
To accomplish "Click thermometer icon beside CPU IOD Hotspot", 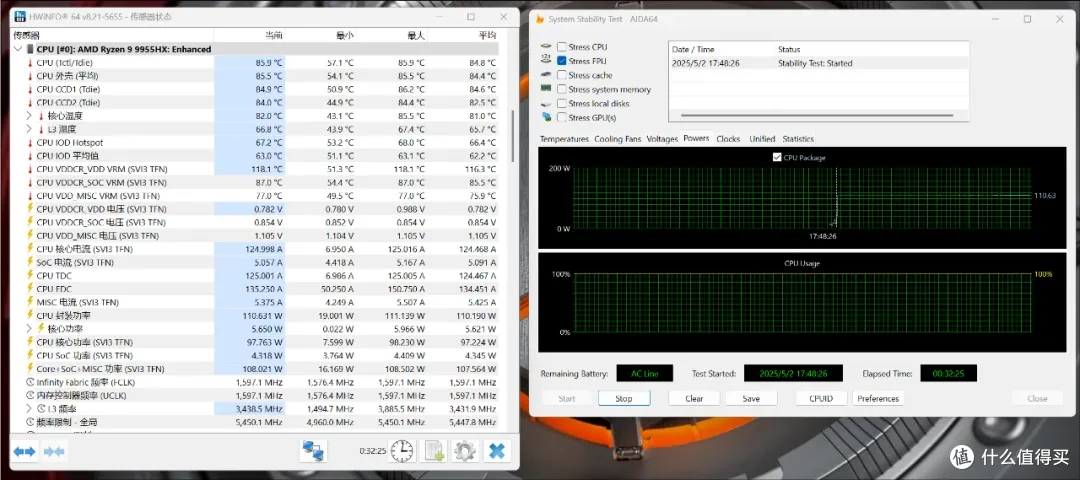I will 30,143.
